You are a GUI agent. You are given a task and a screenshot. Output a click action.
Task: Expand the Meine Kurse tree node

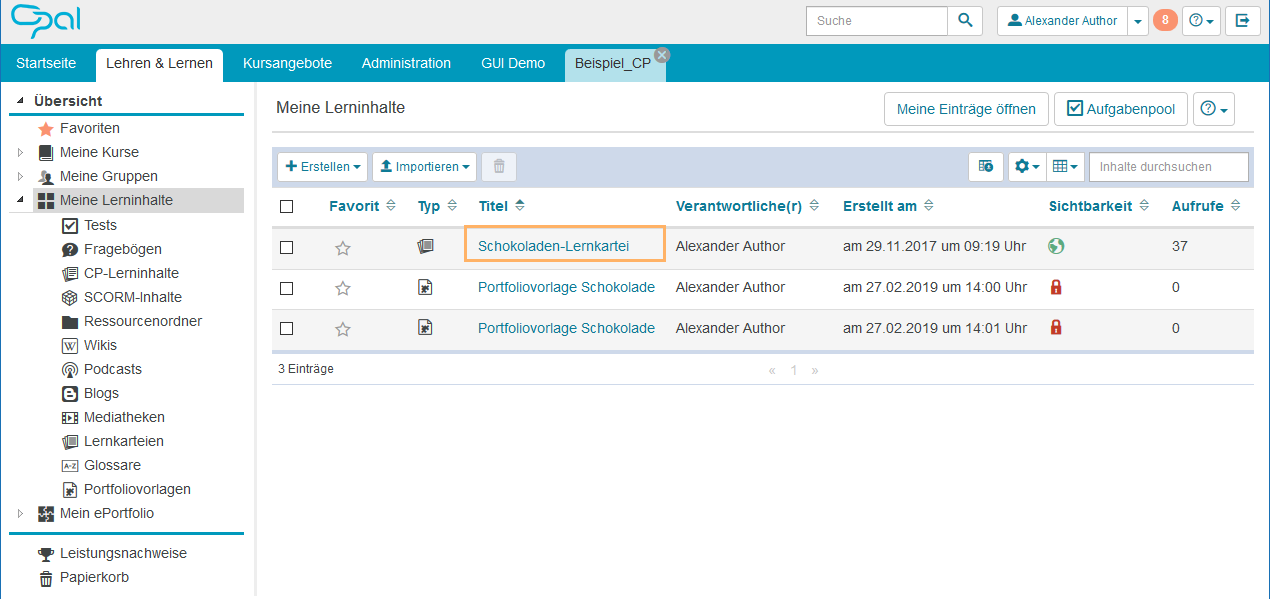point(20,153)
